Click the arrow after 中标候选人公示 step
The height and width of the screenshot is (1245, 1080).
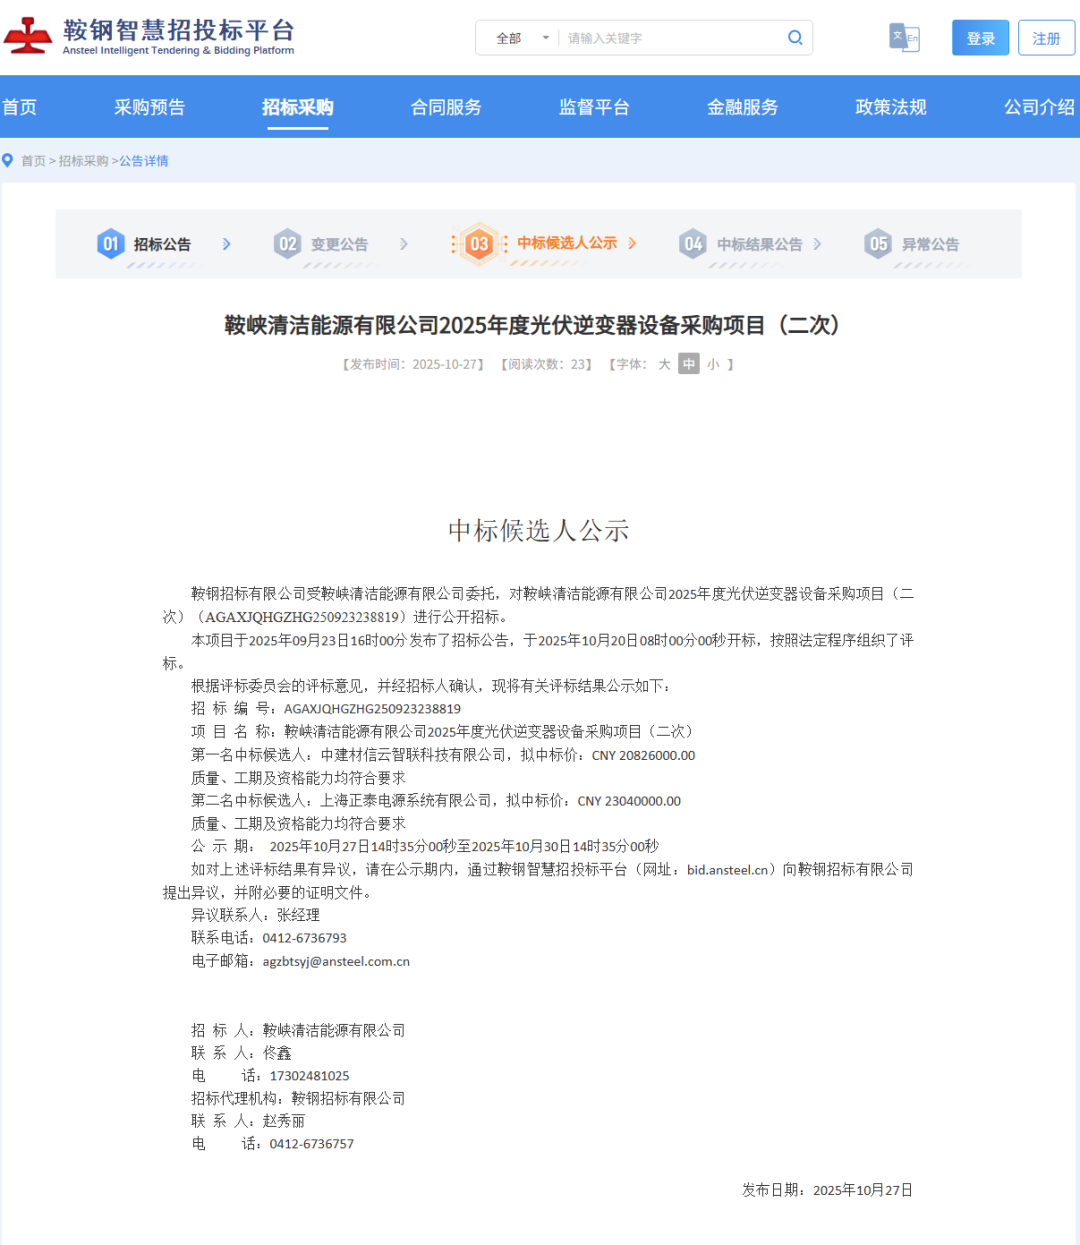click(x=632, y=244)
